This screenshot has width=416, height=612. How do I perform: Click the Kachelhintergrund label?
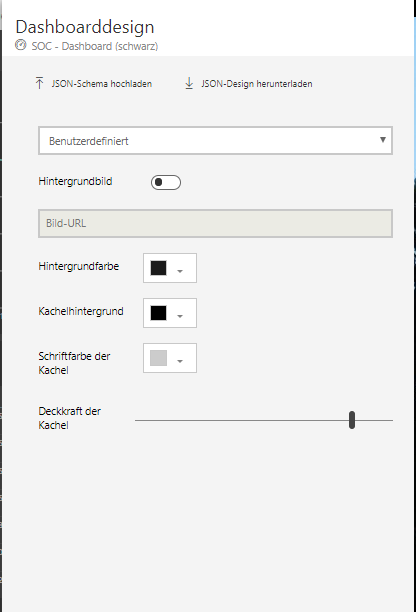pos(81,311)
